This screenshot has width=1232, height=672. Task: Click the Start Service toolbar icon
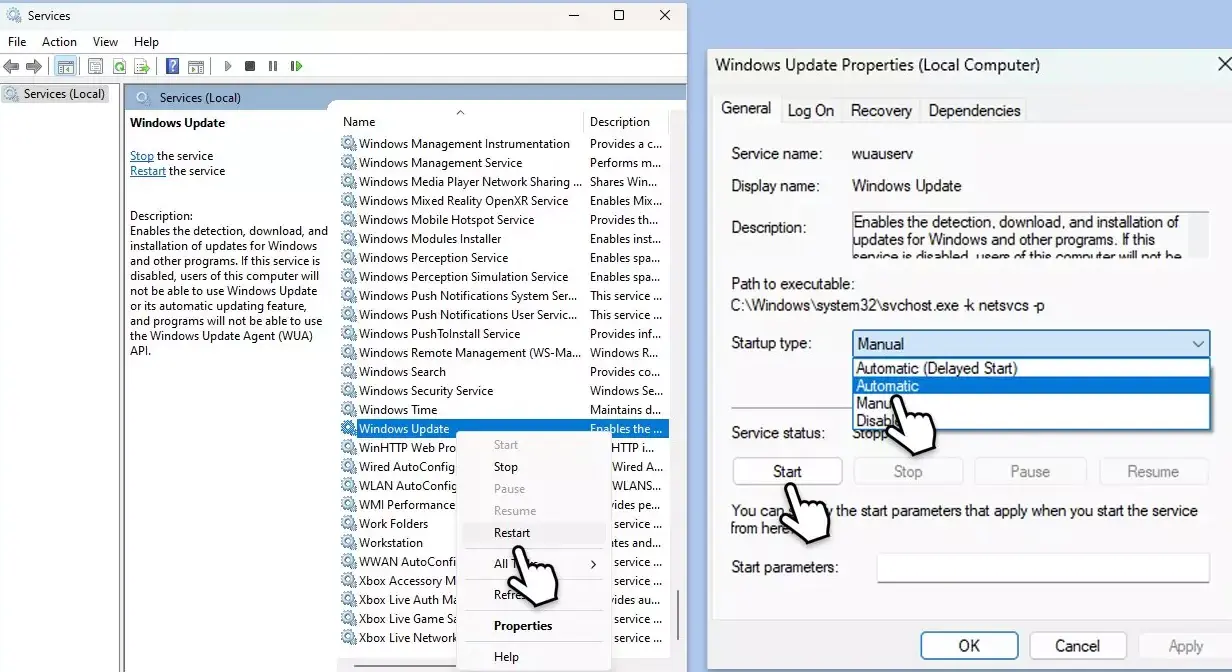pos(228,66)
